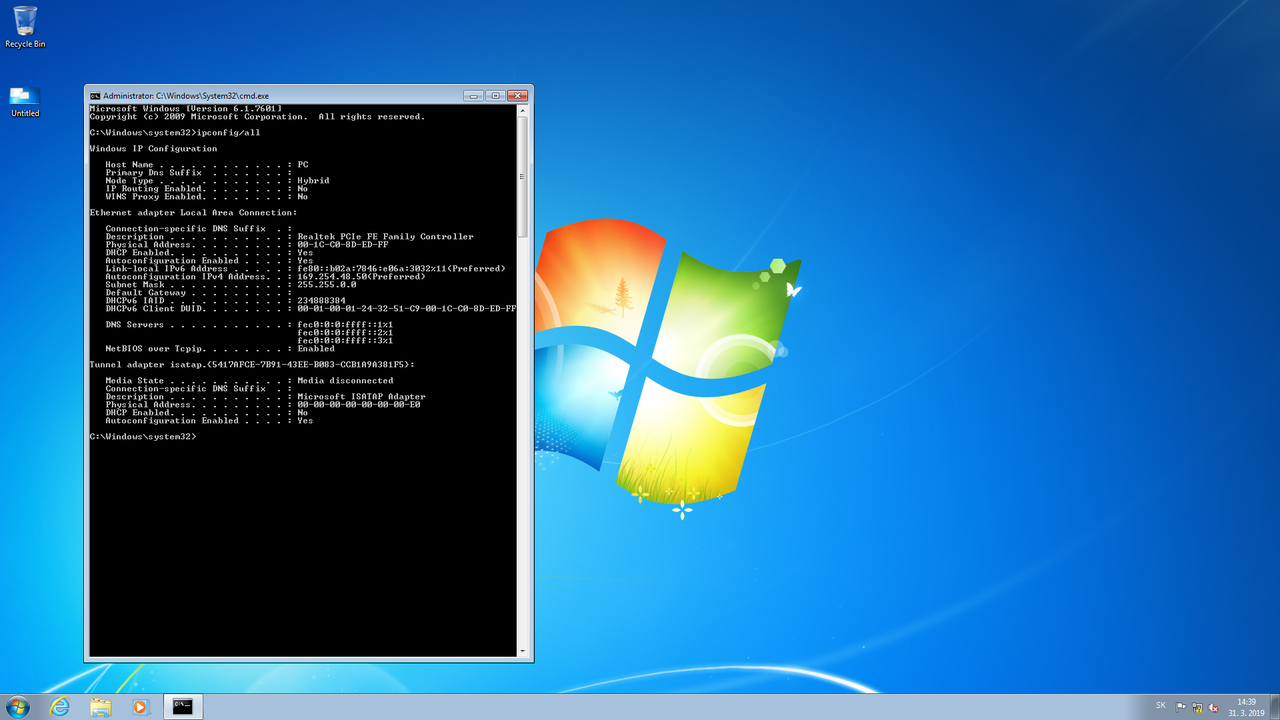This screenshot has width=1280, height=720.
Task: Click the 'Windows IP Configuration' heading
Action: (153, 149)
